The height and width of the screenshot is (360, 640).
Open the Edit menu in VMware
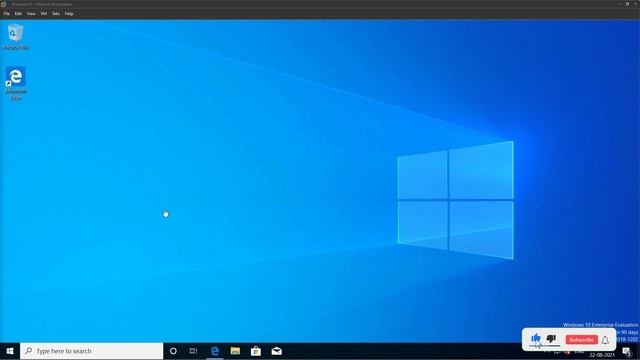[18, 13]
